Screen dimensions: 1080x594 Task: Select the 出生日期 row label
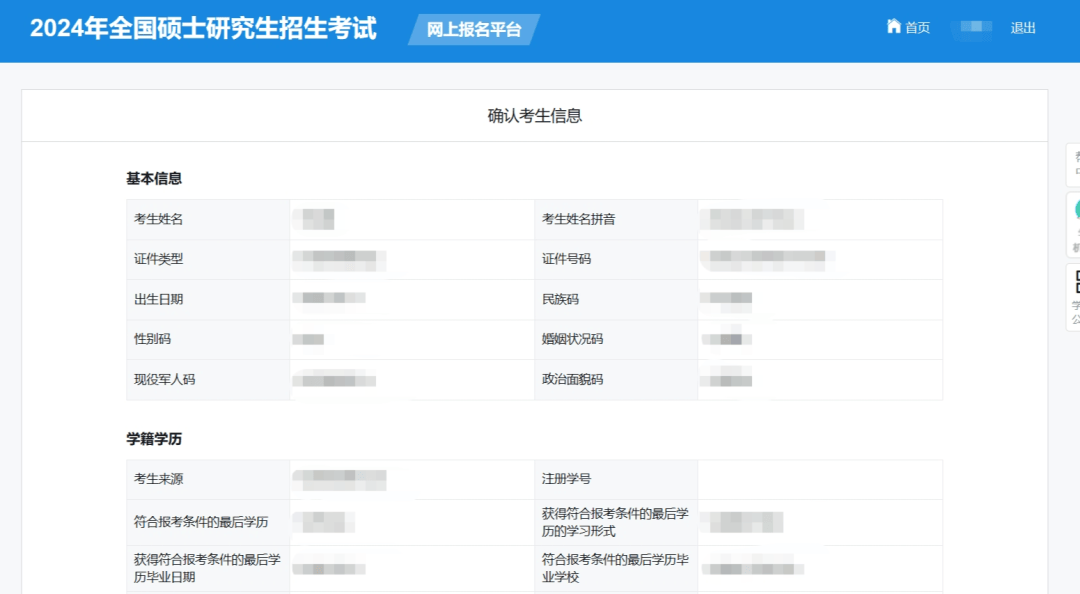pos(159,299)
